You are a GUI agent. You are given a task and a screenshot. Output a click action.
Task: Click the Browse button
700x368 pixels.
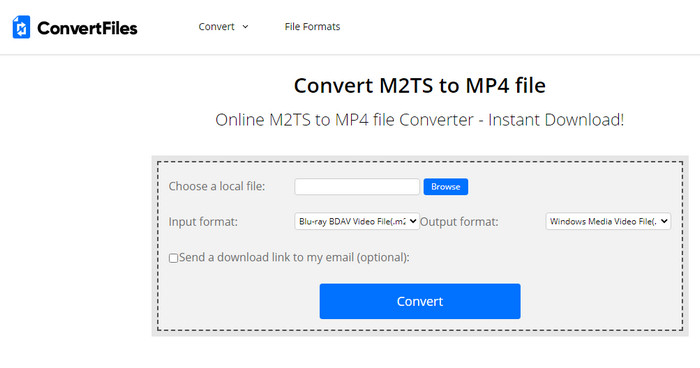tap(446, 187)
